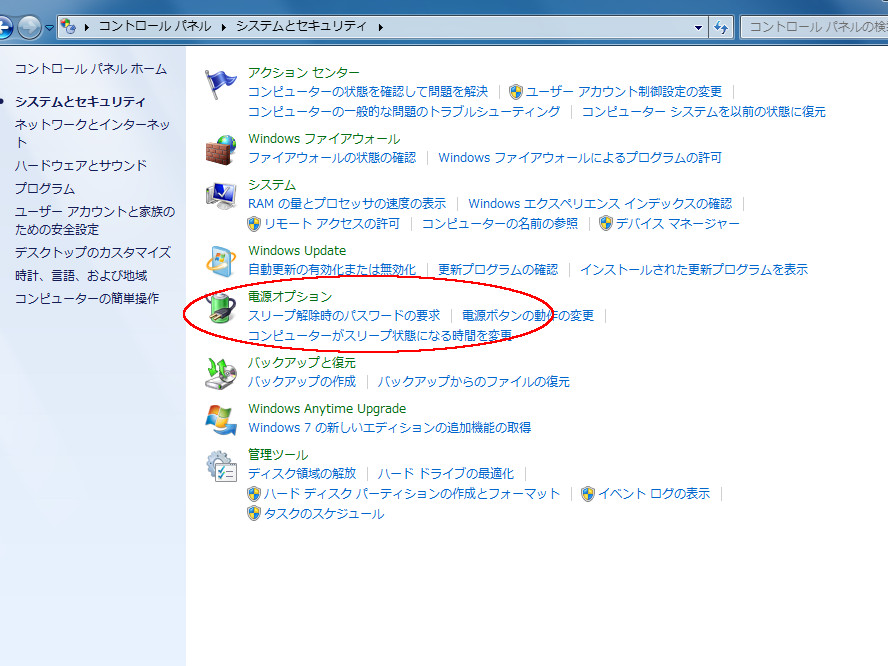Screen dimensions: 888x666
Task: Click the Windows Update icon
Action: 220,262
